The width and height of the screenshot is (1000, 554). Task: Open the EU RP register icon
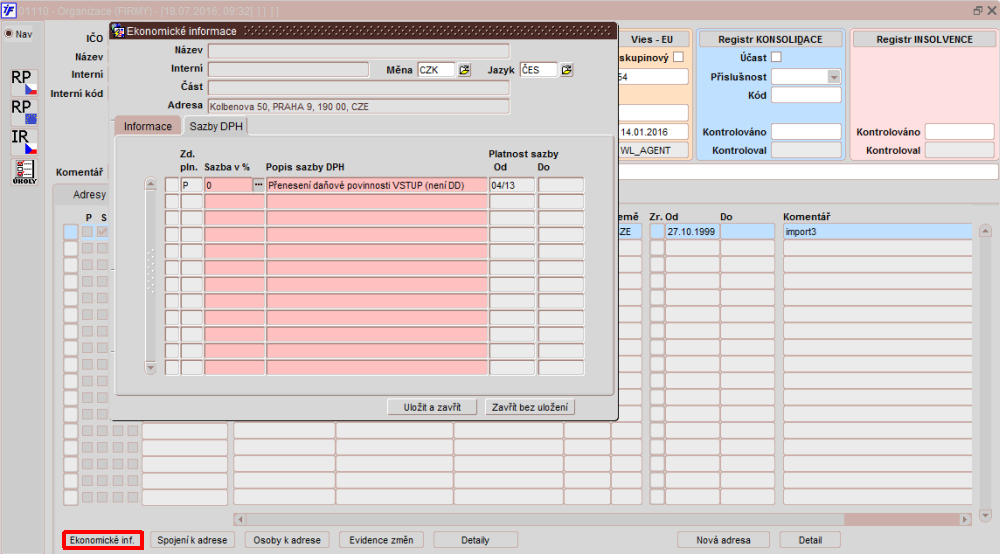coord(24,112)
